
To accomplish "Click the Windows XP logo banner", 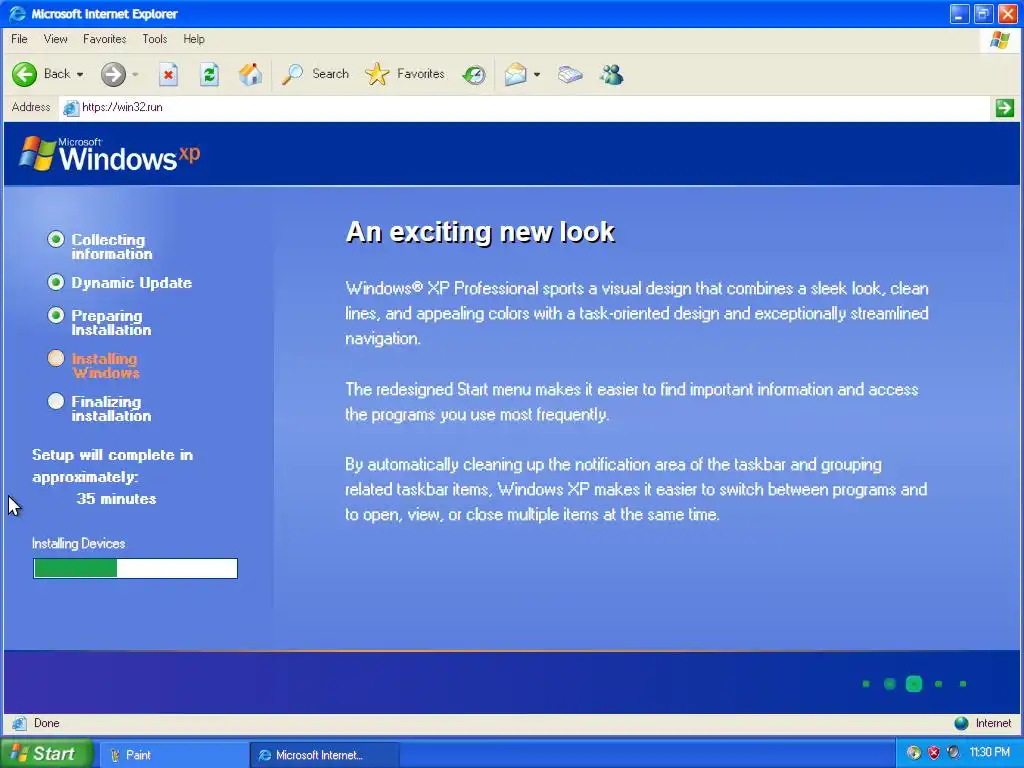I will (110, 154).
